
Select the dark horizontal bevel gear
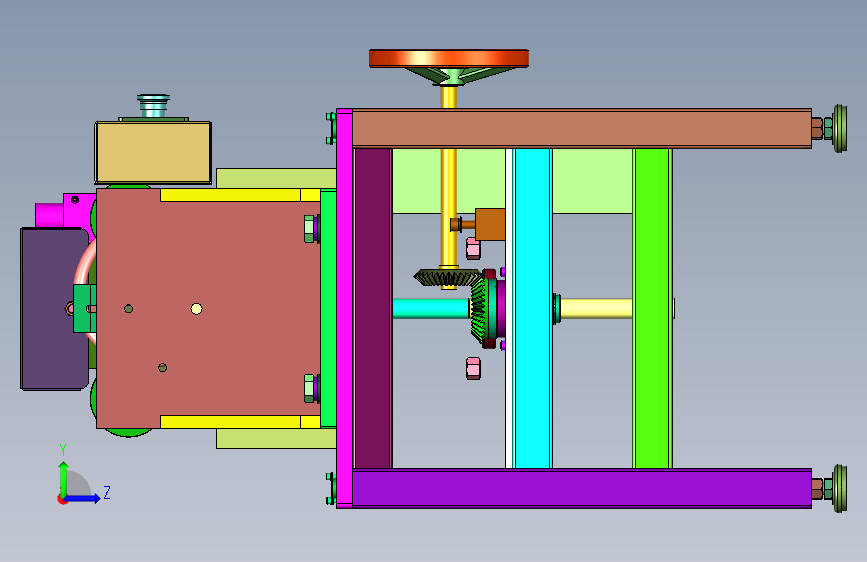pyautogui.click(x=447, y=278)
